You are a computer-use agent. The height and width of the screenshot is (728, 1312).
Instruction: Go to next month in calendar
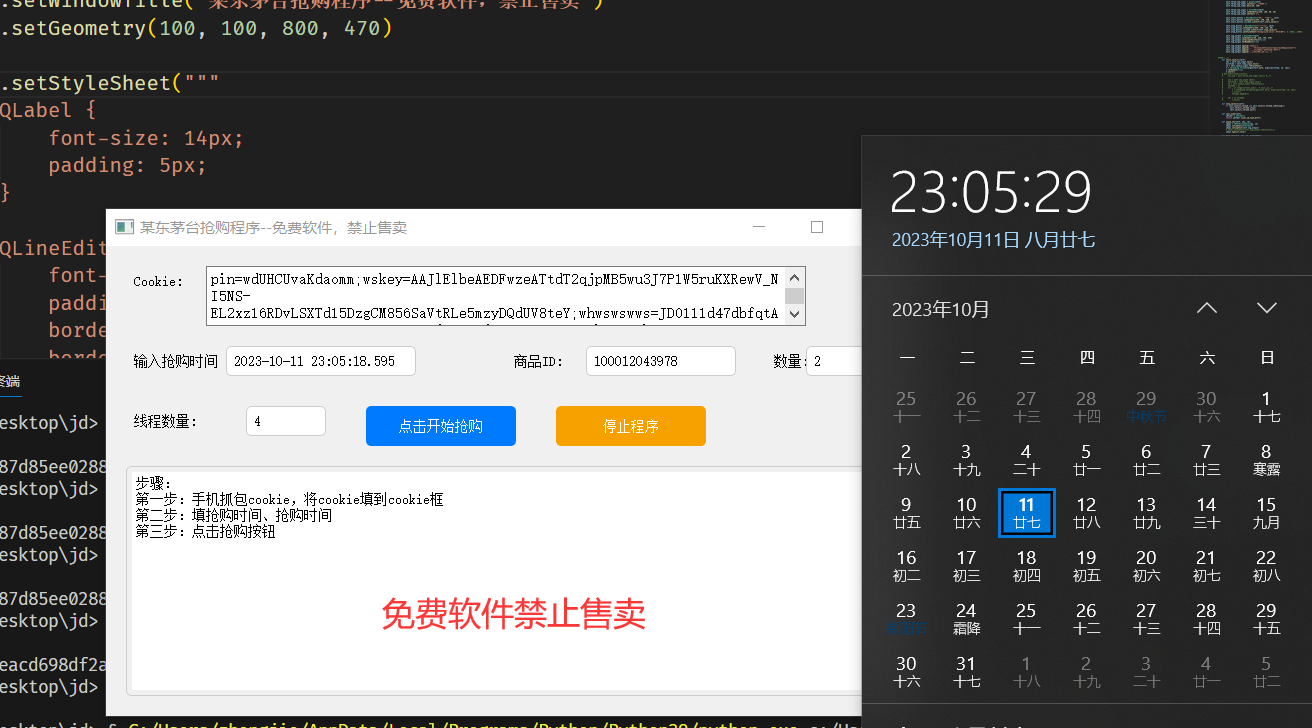(x=1267, y=308)
